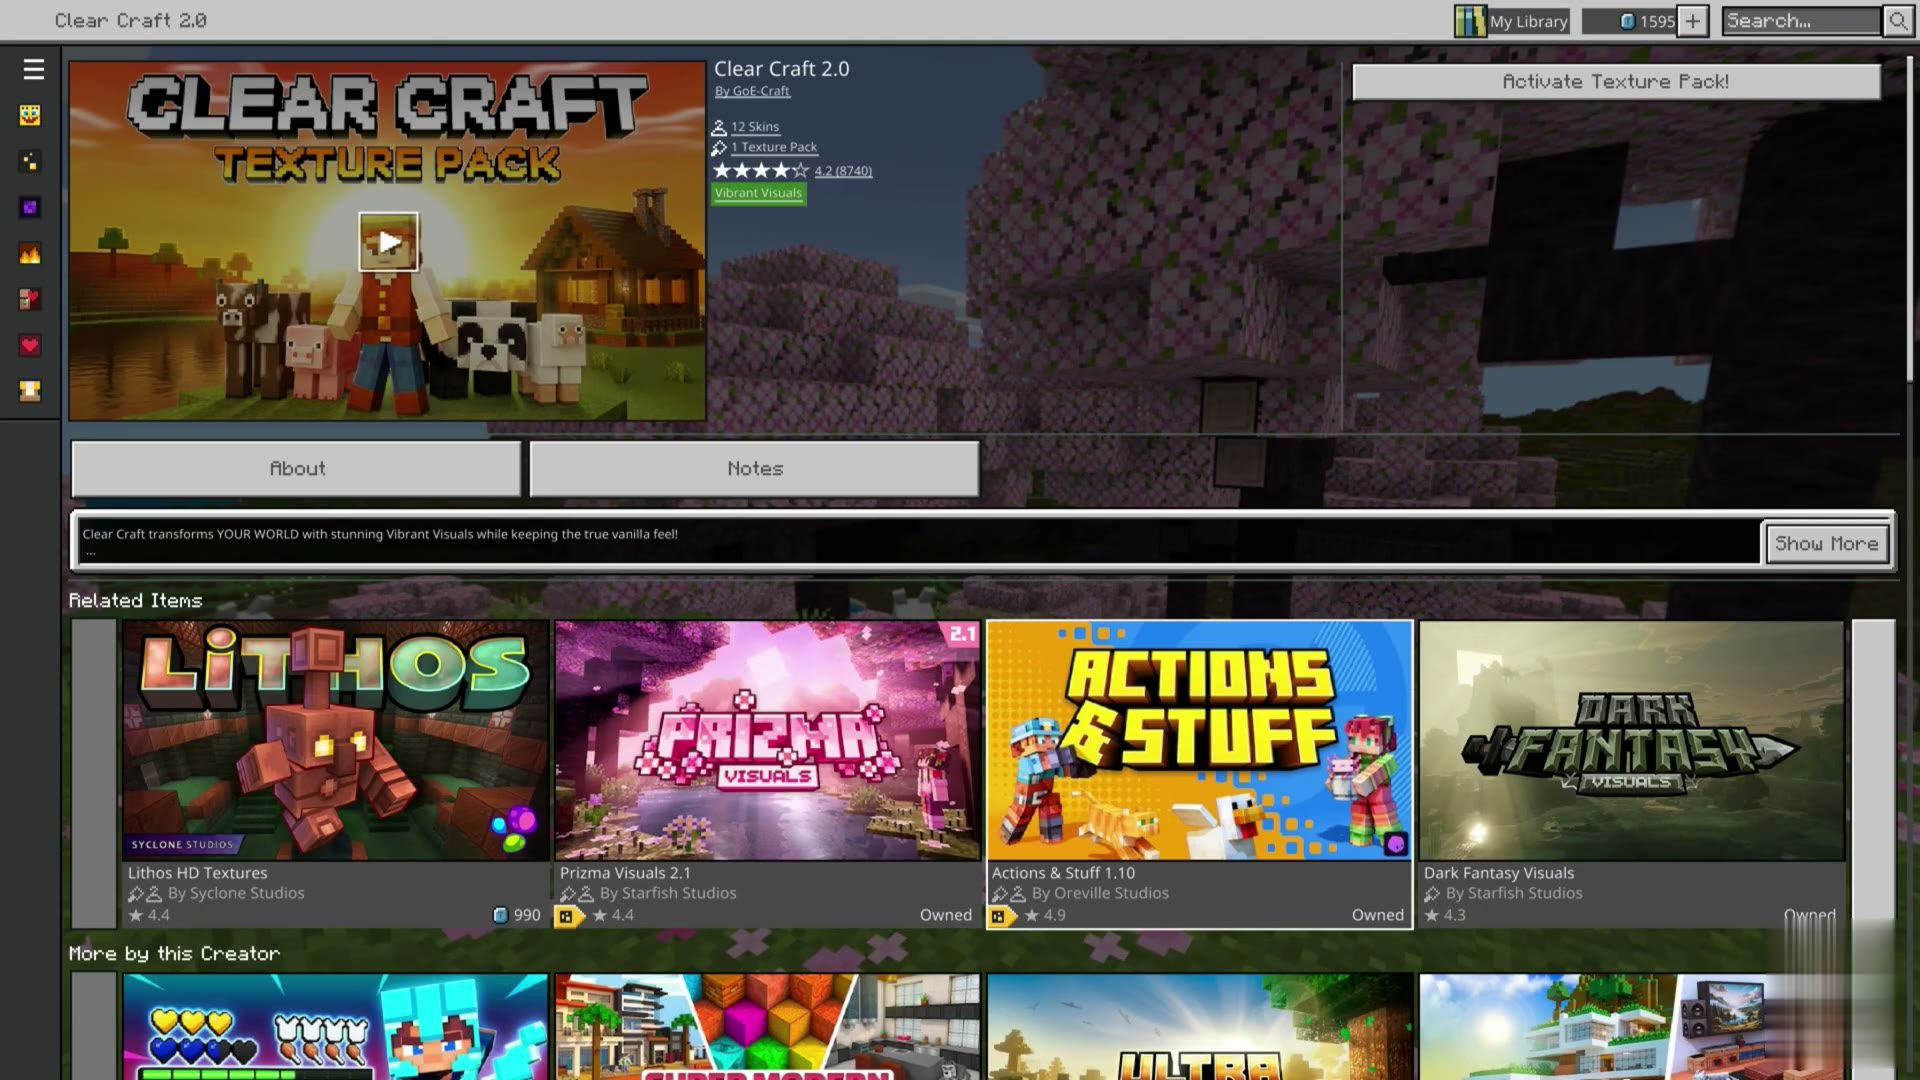Open the modern house pack thumbnail at bottom right
This screenshot has height=1080, width=1920.
[x=1632, y=1027]
